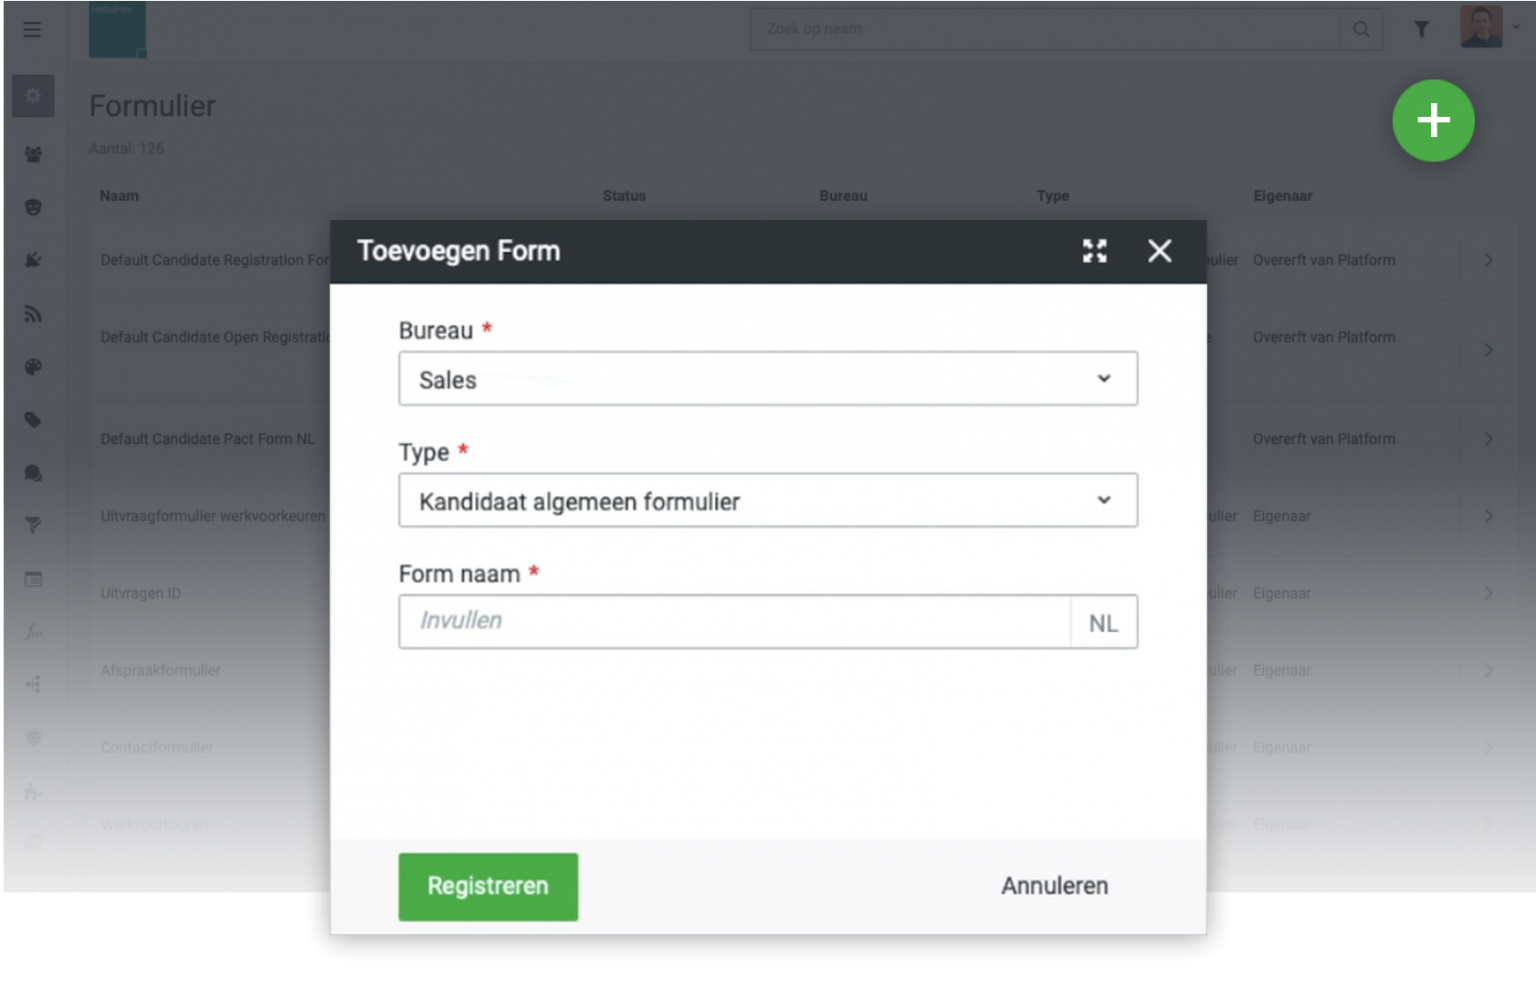Open Afspraakformulier row chevron

click(1490, 670)
